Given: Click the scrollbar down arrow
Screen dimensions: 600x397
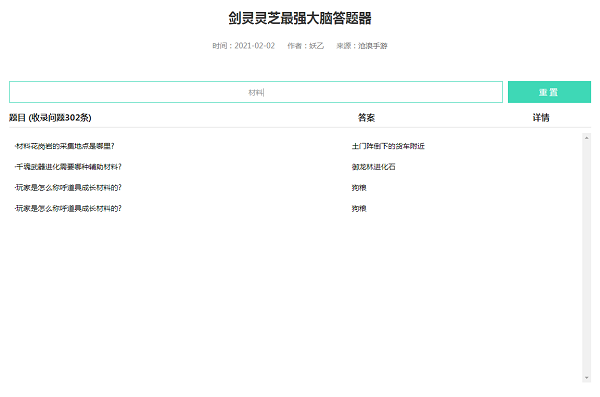Looking at the screenshot, I should click(x=586, y=378).
